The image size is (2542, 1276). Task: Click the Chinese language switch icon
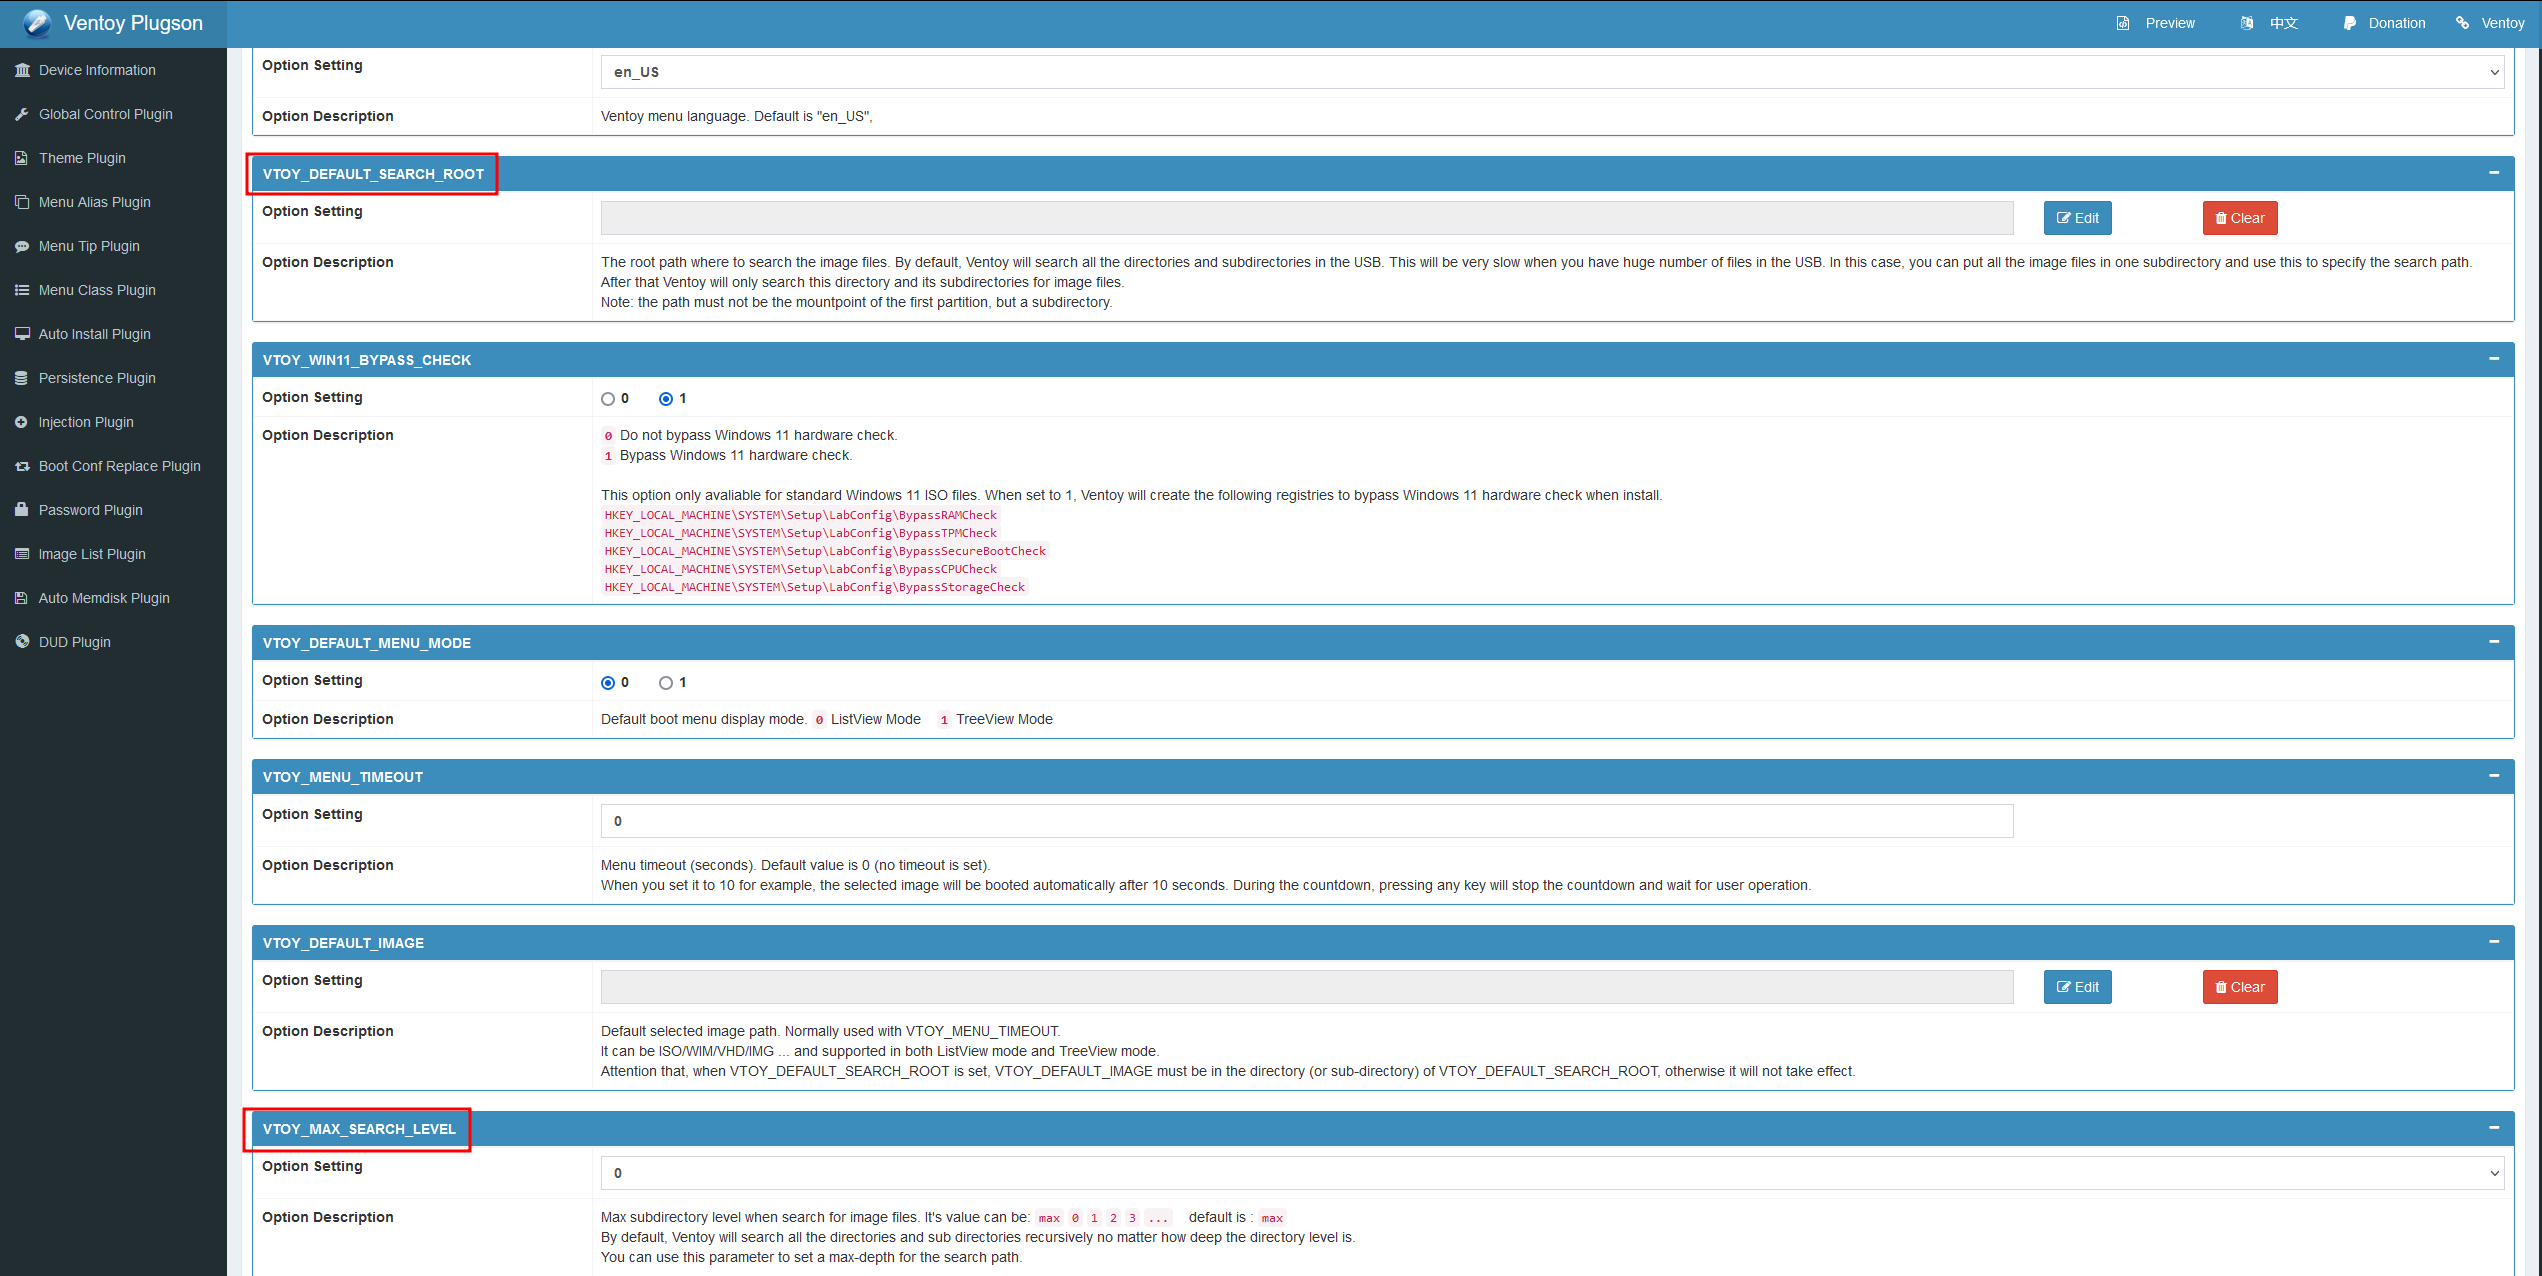click(2247, 23)
